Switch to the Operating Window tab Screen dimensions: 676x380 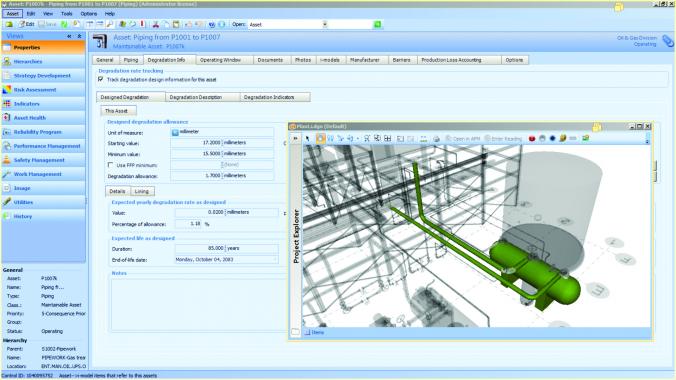[x=220, y=60]
